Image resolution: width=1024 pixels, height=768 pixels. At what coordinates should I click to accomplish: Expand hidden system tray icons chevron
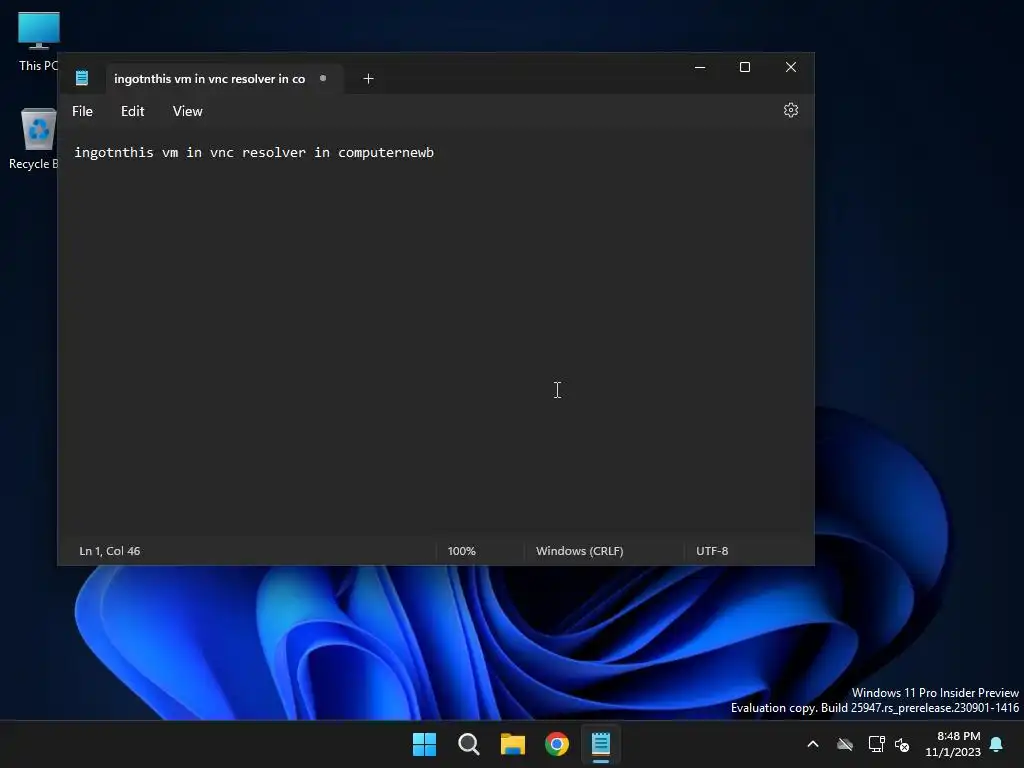[x=813, y=744]
